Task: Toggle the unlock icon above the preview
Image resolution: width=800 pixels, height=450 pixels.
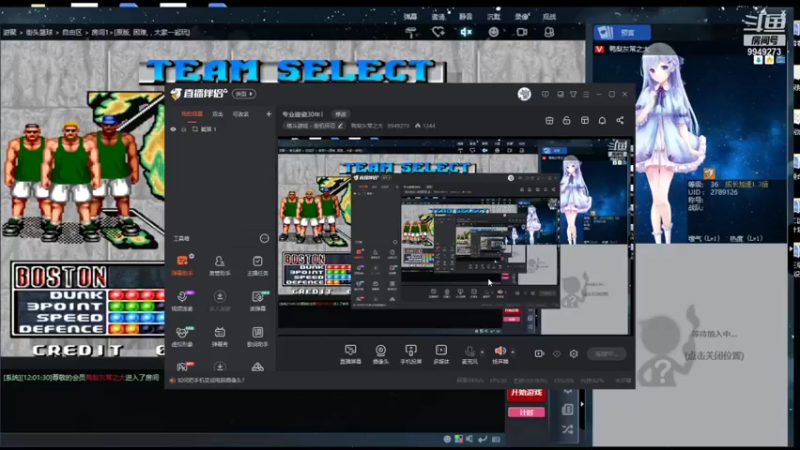Action: [566, 120]
